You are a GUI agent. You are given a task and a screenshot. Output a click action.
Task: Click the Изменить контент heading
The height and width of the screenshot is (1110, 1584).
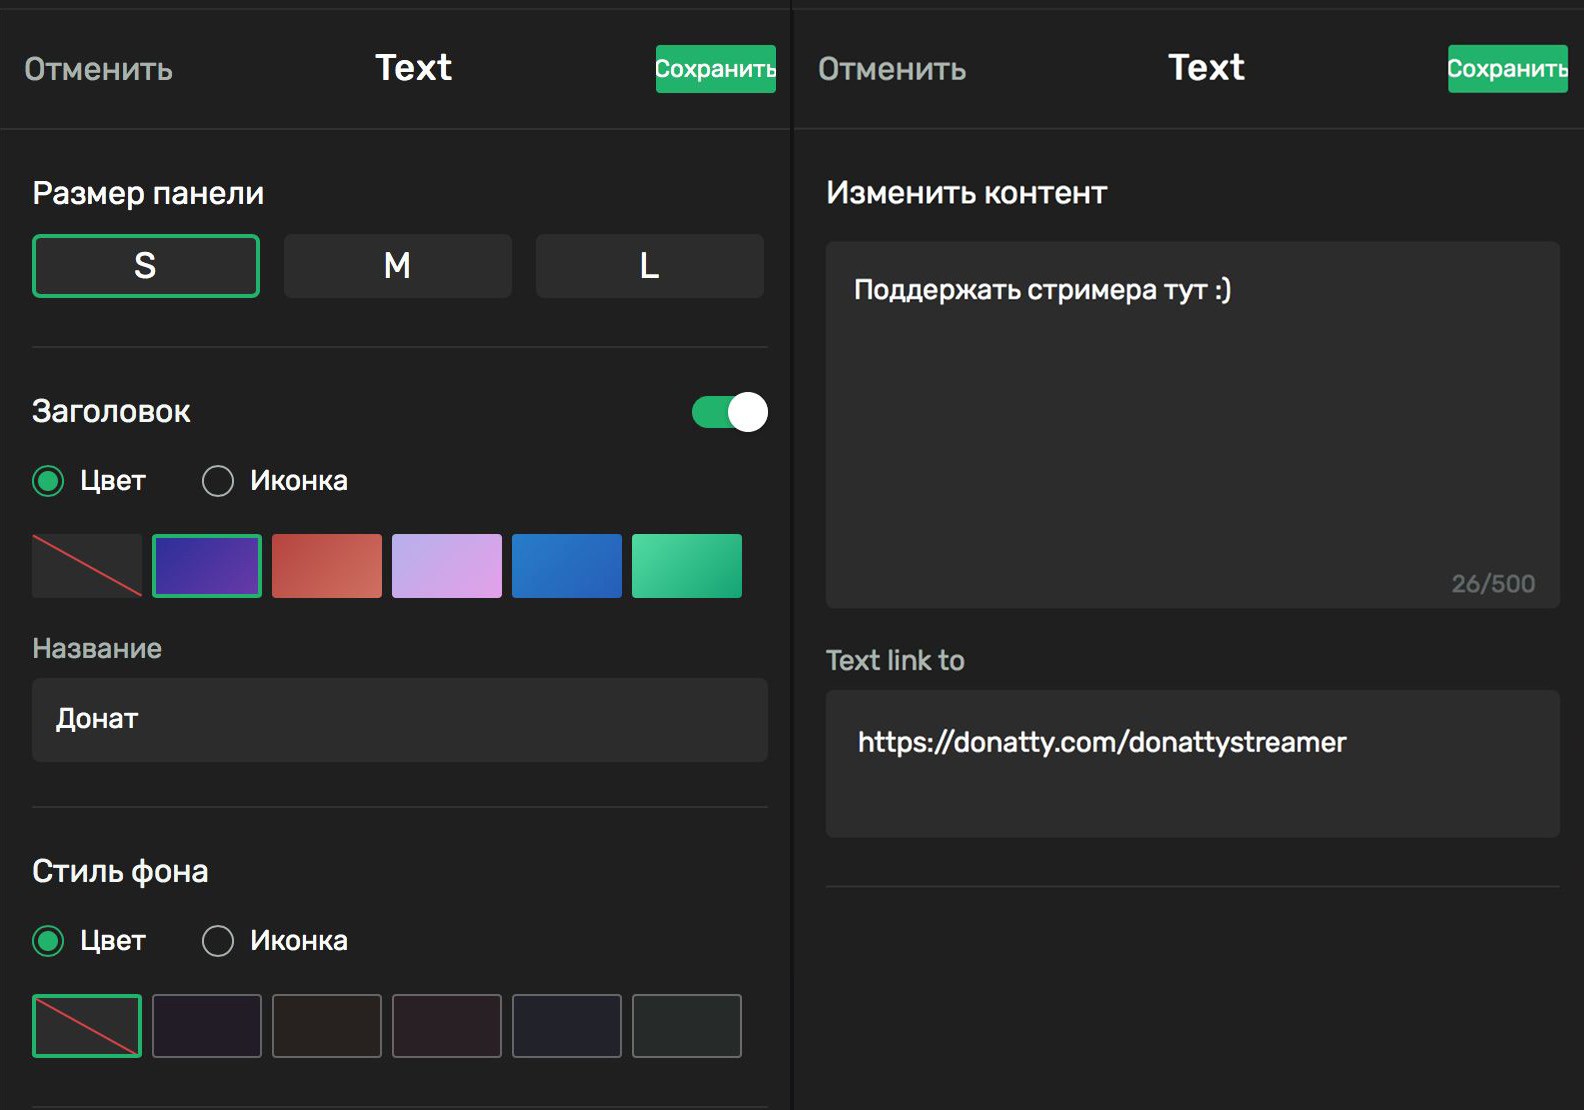967,193
